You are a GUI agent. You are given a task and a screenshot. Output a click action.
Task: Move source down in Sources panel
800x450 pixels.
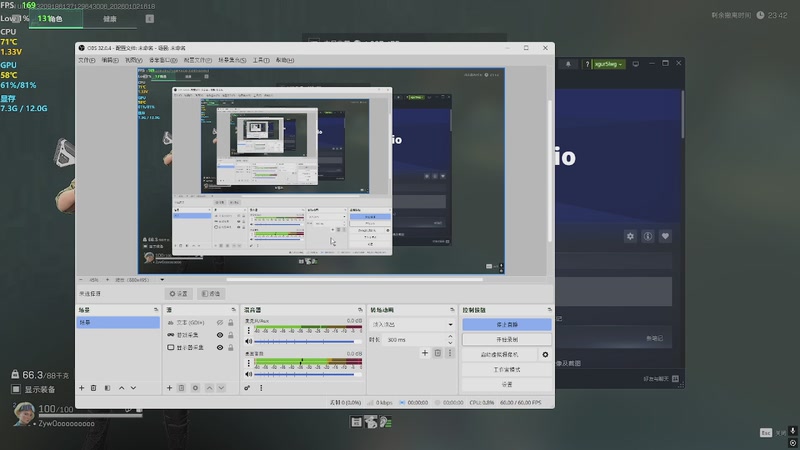point(221,388)
